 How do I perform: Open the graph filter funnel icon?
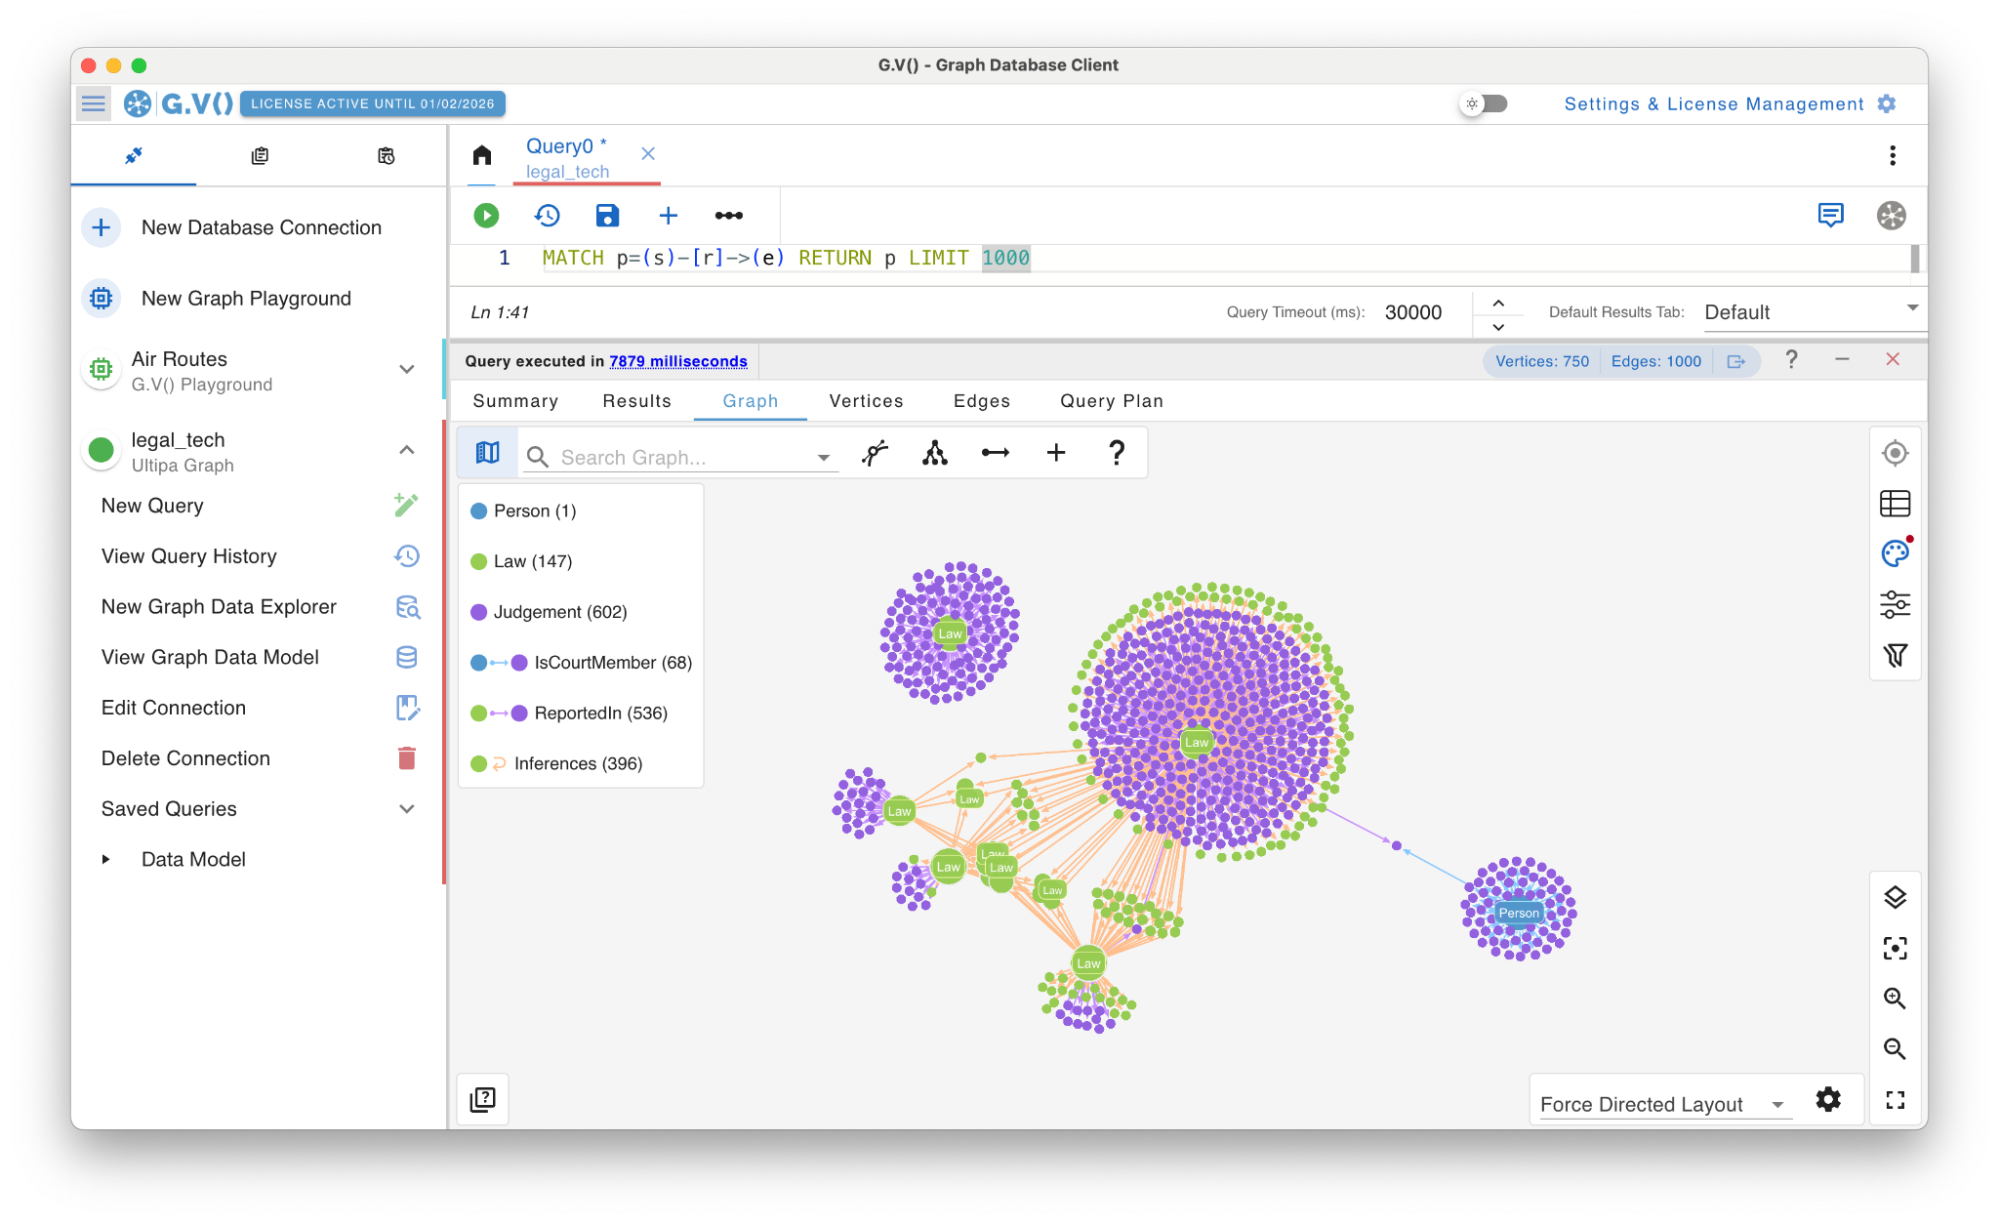(1894, 655)
